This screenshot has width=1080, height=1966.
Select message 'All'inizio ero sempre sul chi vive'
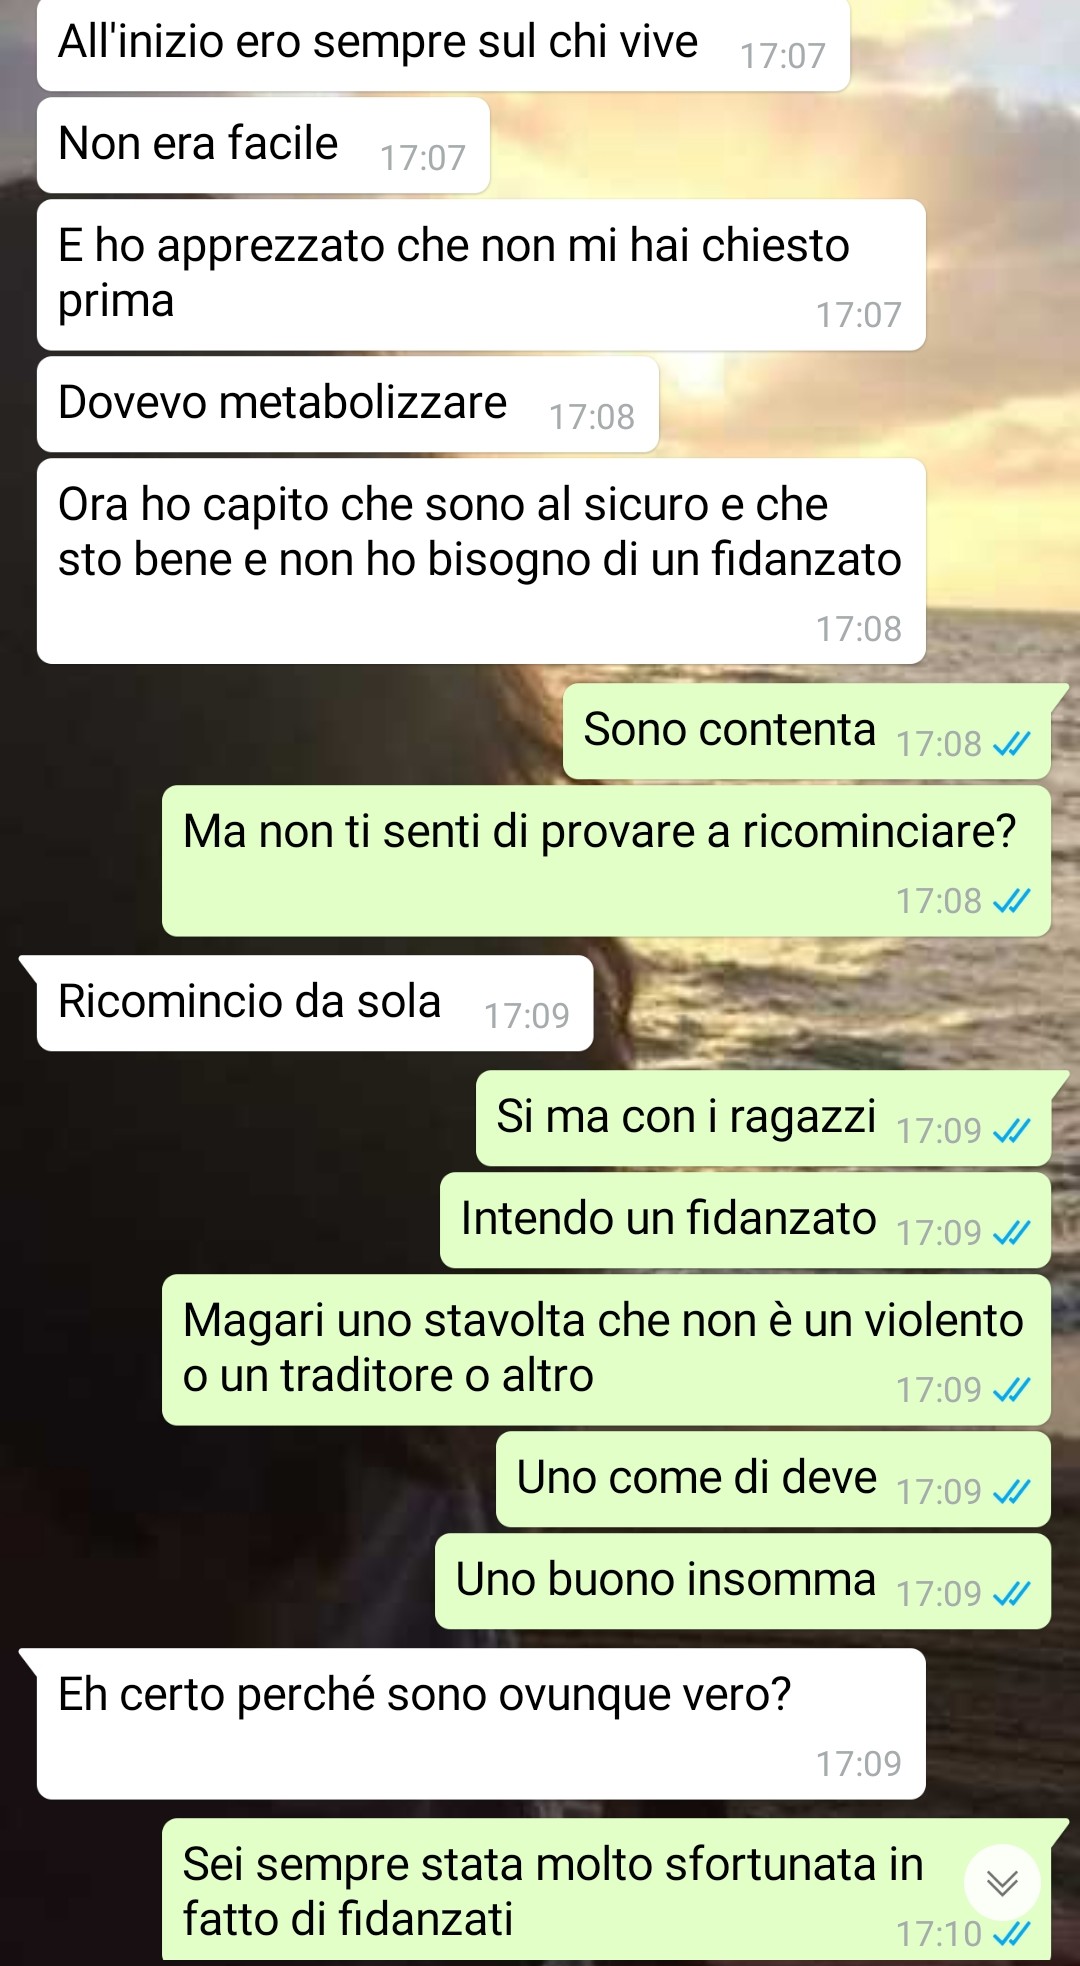click(x=443, y=45)
